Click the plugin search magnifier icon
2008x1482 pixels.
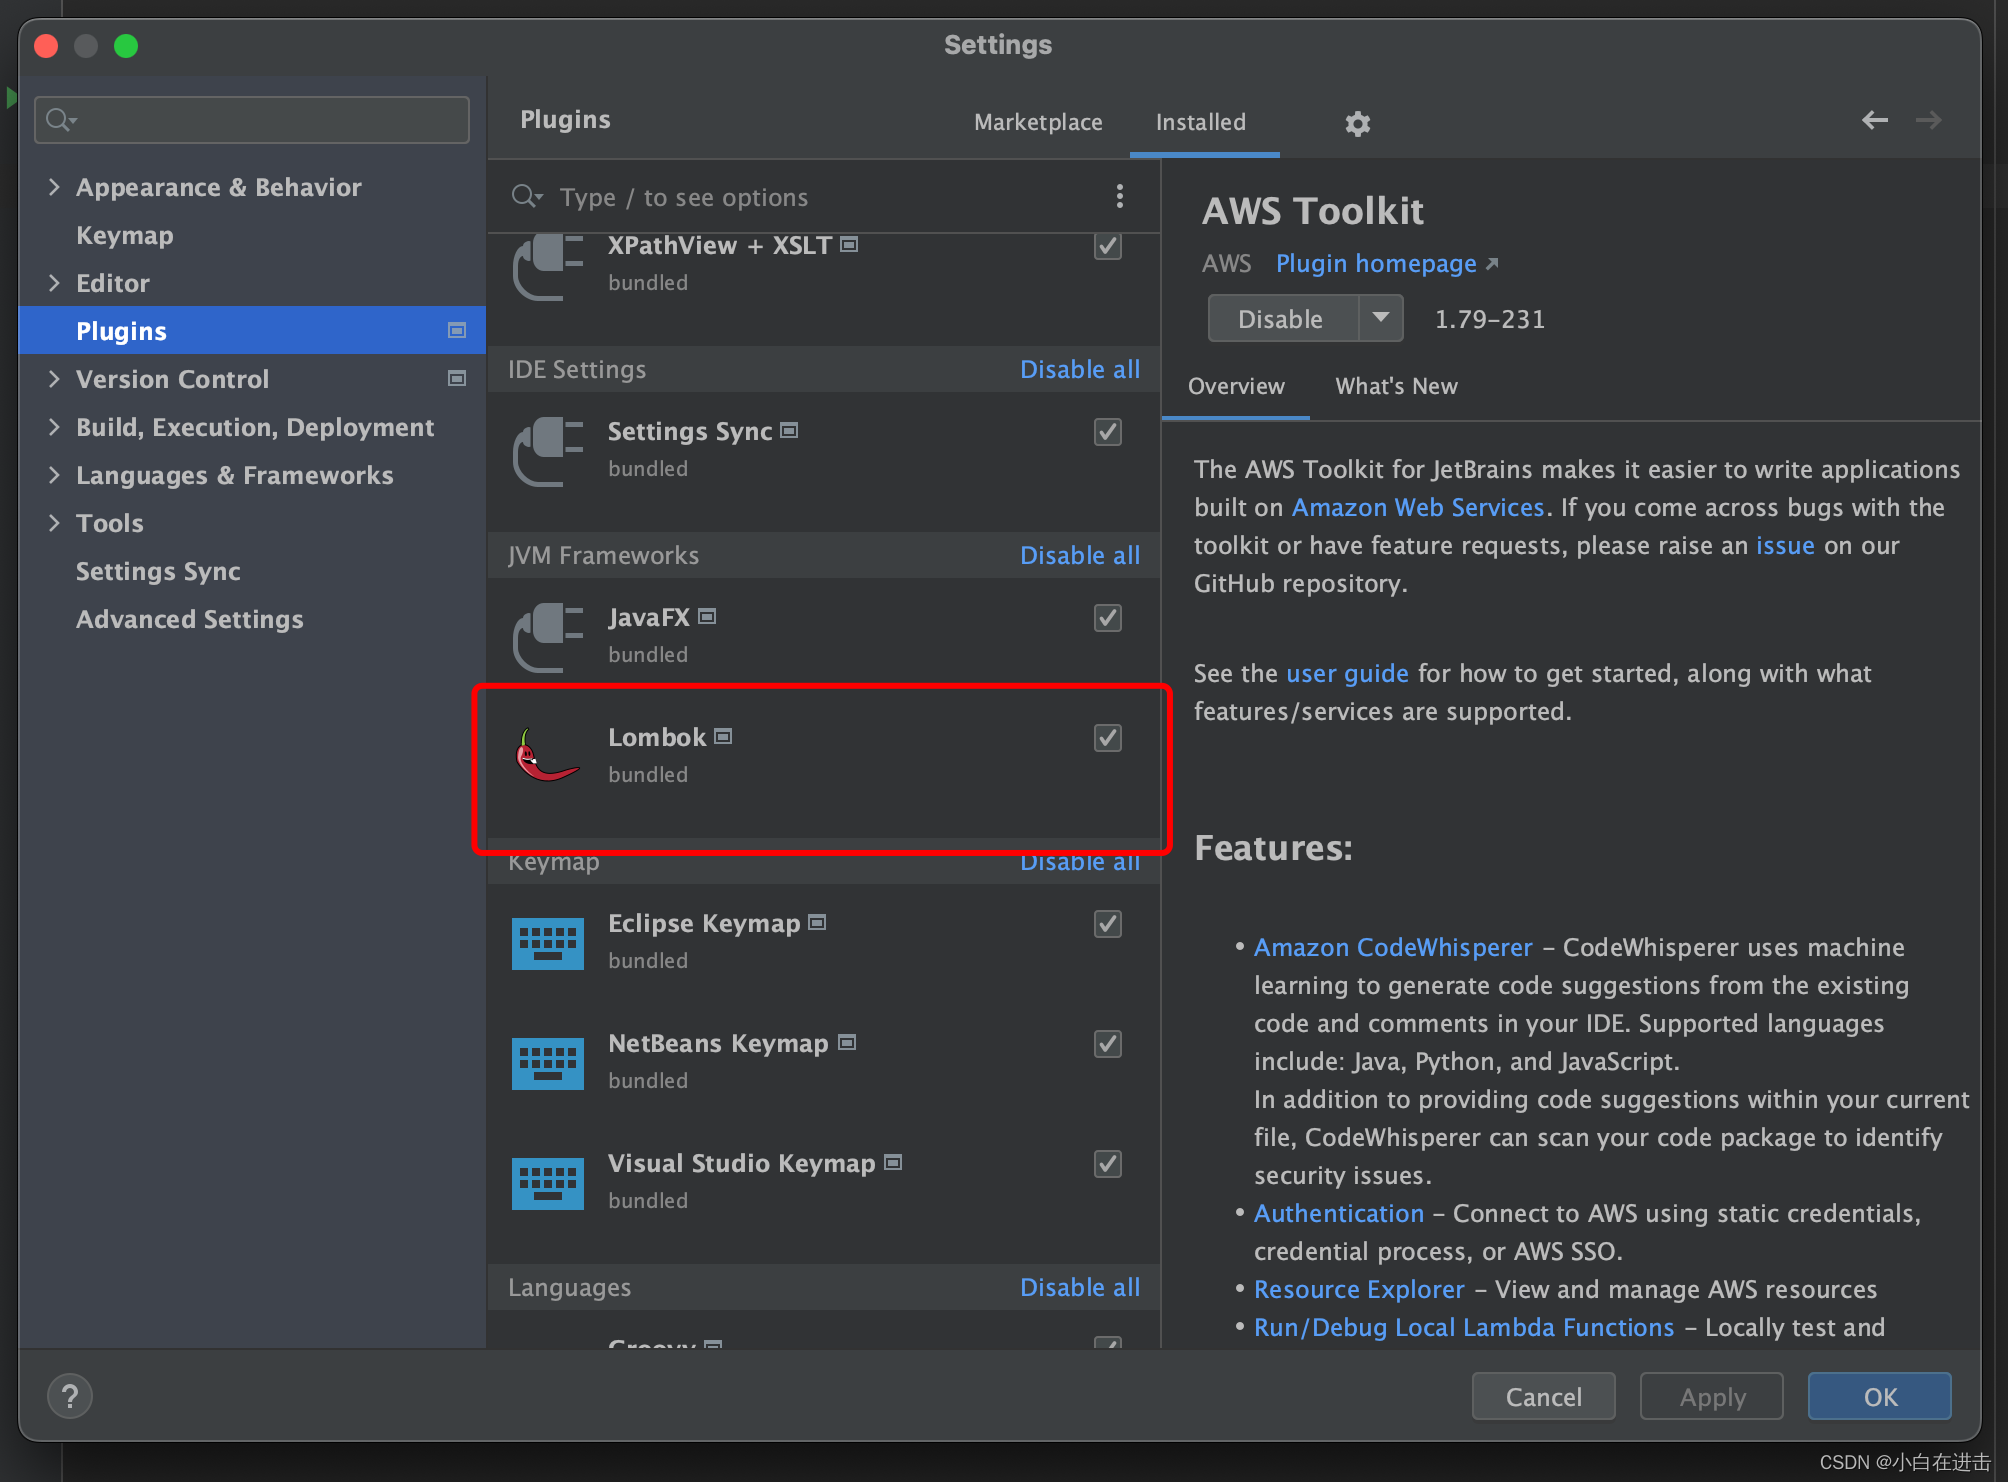526,196
